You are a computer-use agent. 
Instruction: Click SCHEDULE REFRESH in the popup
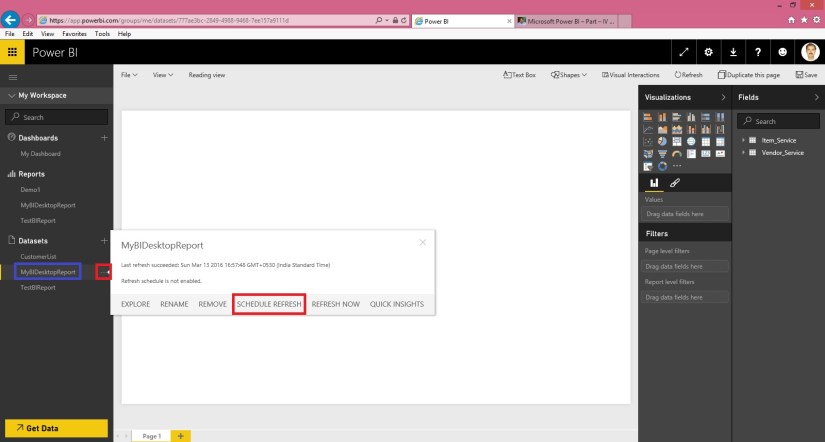point(269,304)
